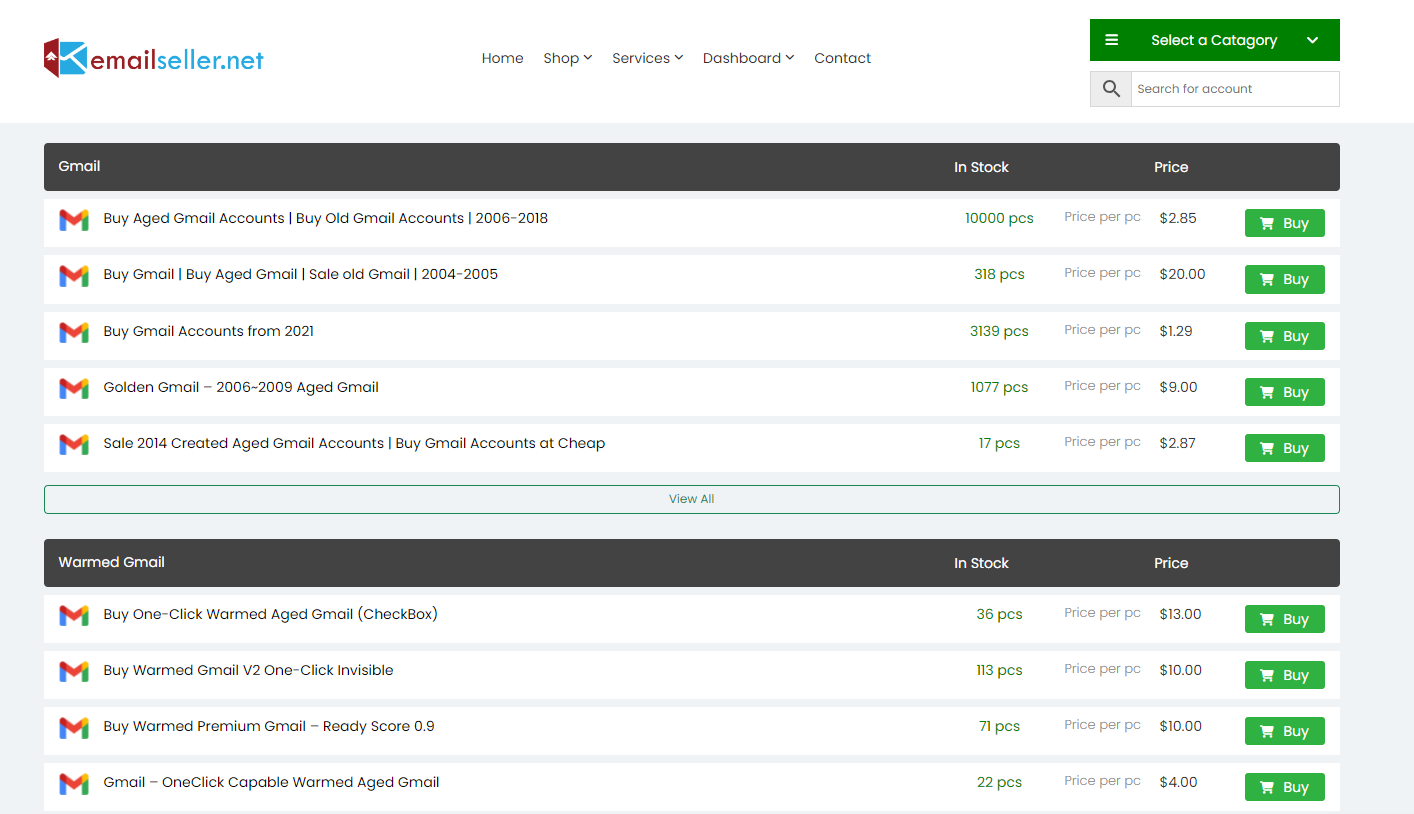
Task: Focus the Search for account field
Action: pos(1235,89)
